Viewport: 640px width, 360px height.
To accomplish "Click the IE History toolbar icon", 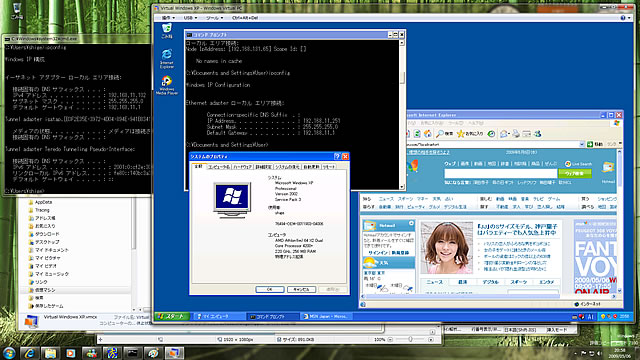I will 492,133.
